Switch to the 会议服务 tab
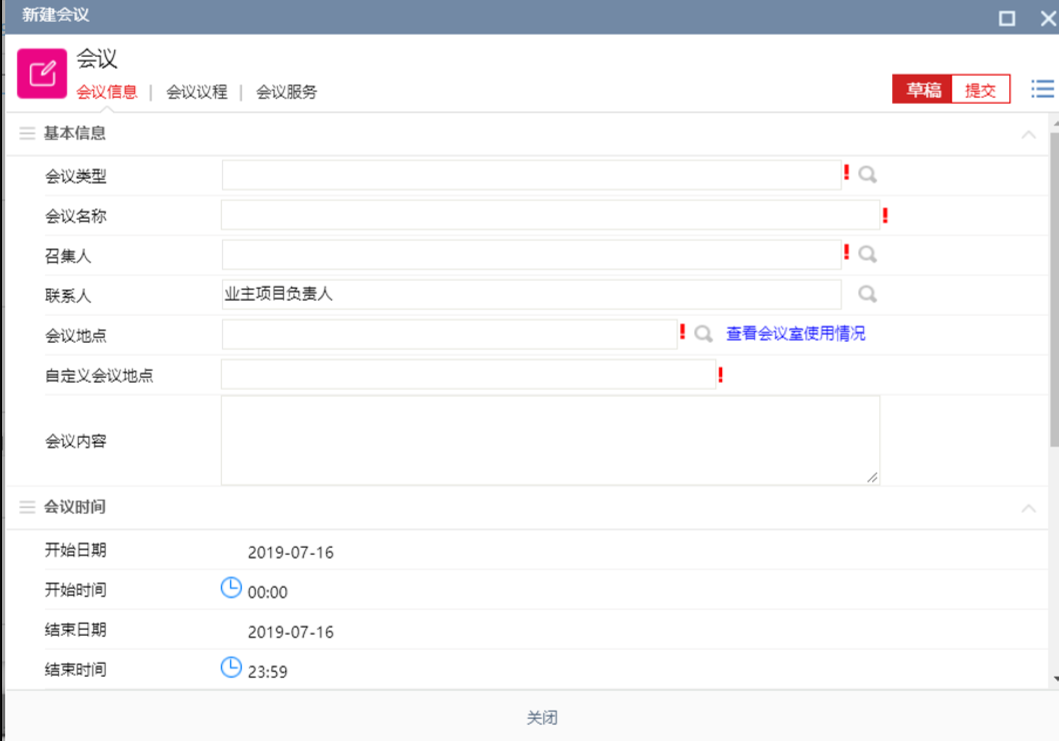 [x=286, y=92]
